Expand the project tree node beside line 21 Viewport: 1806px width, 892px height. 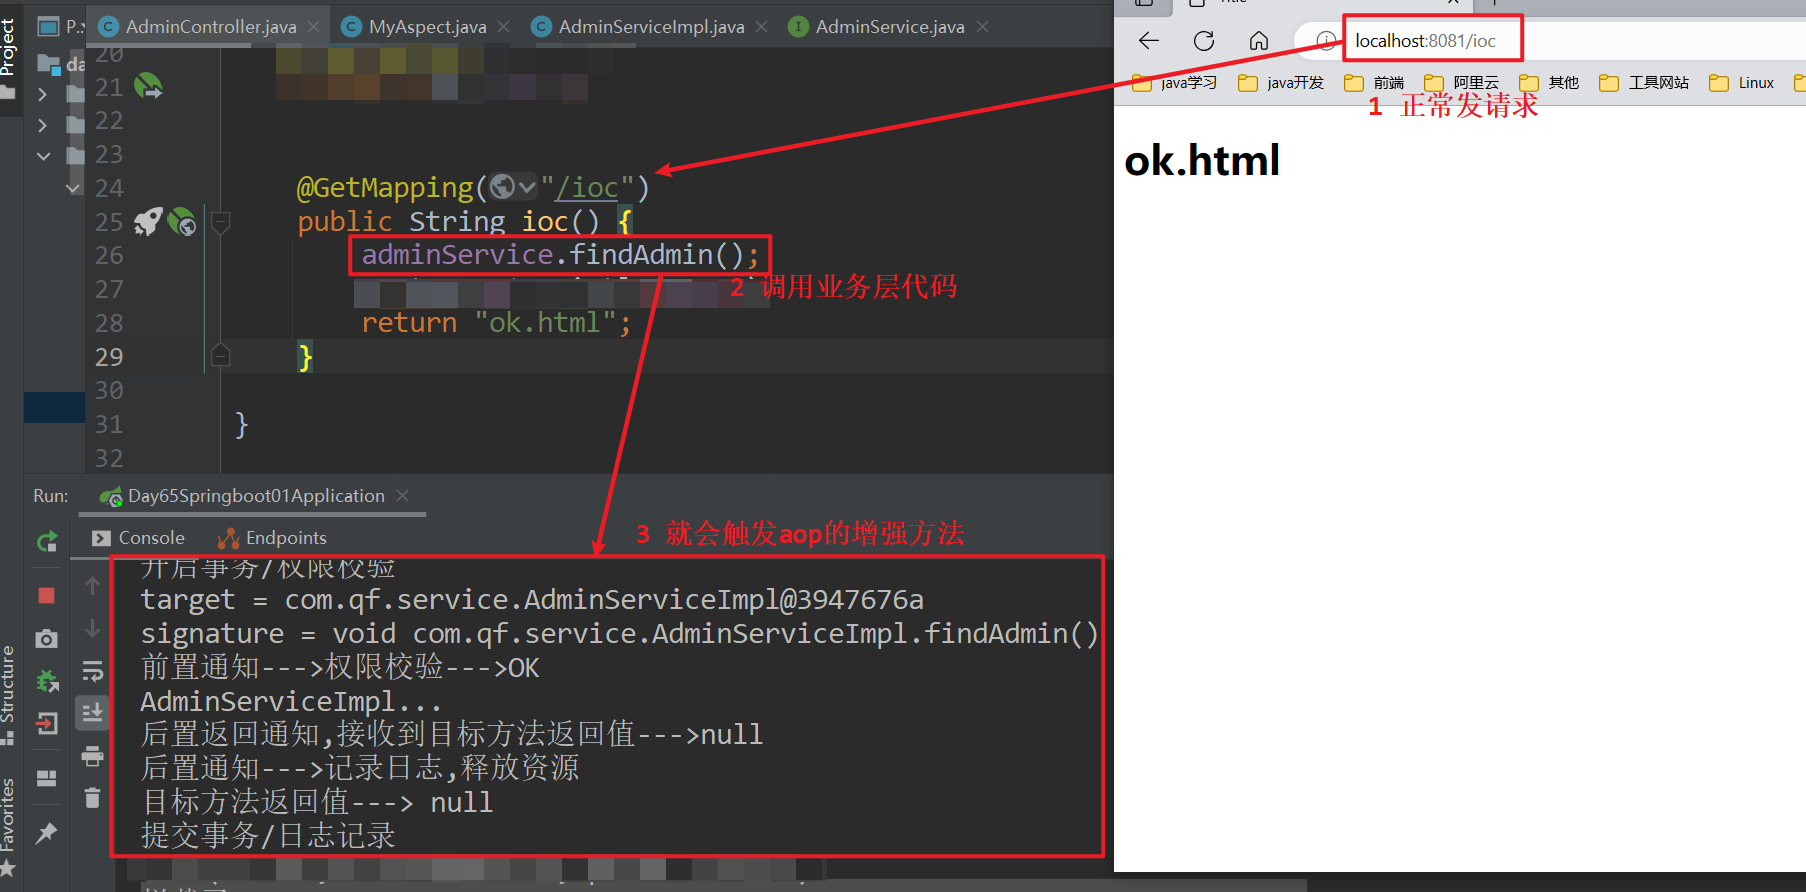pyautogui.click(x=42, y=94)
